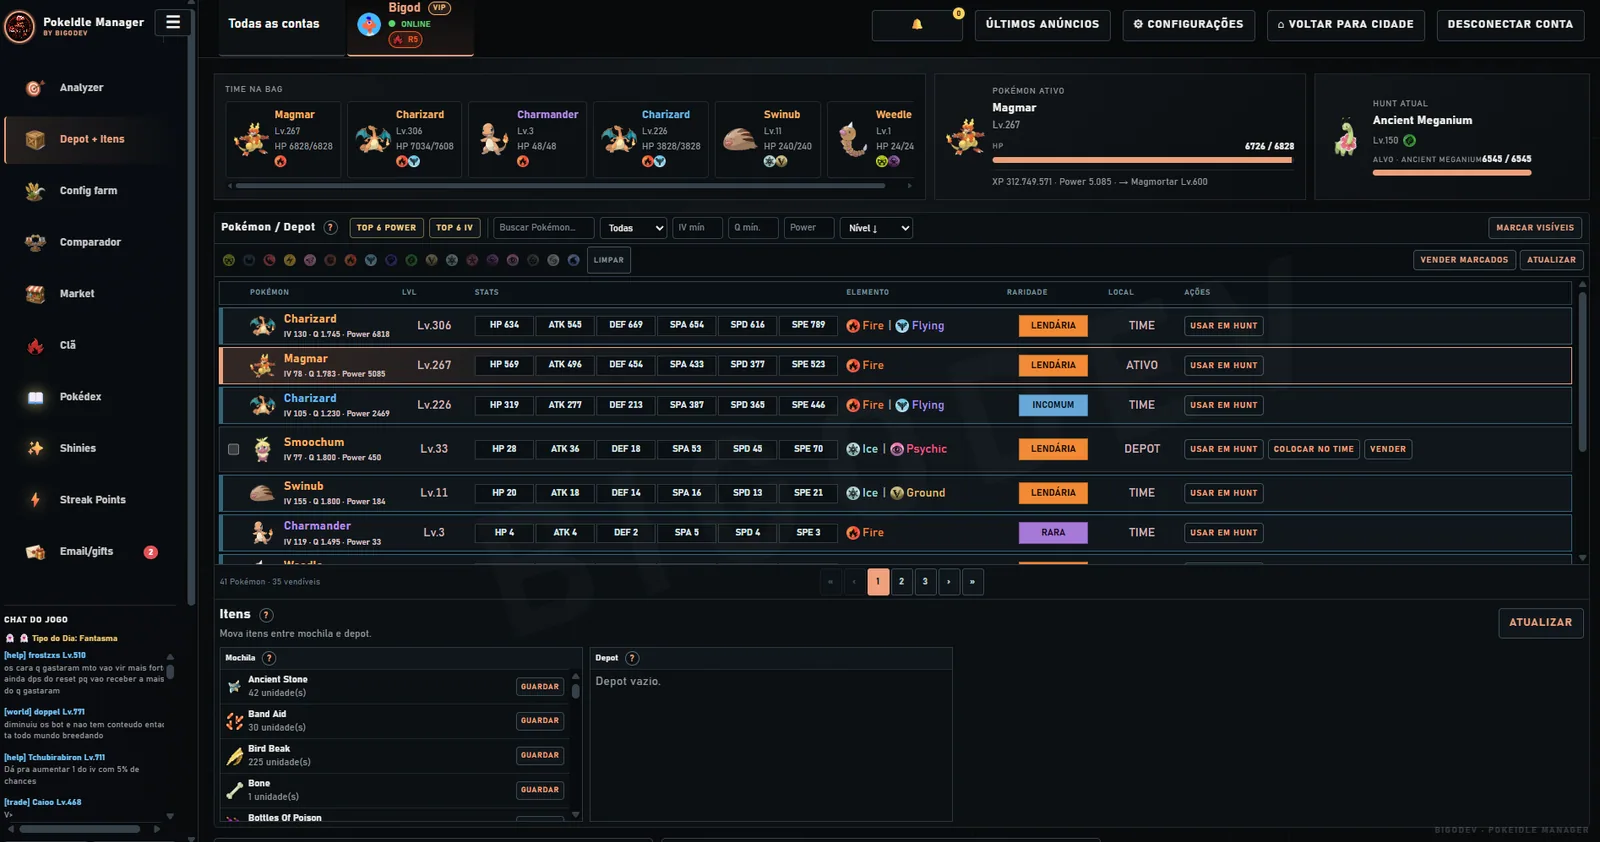Click the Pokeidle Manager logo
This screenshot has width=1600, height=842.
[x=20, y=27]
